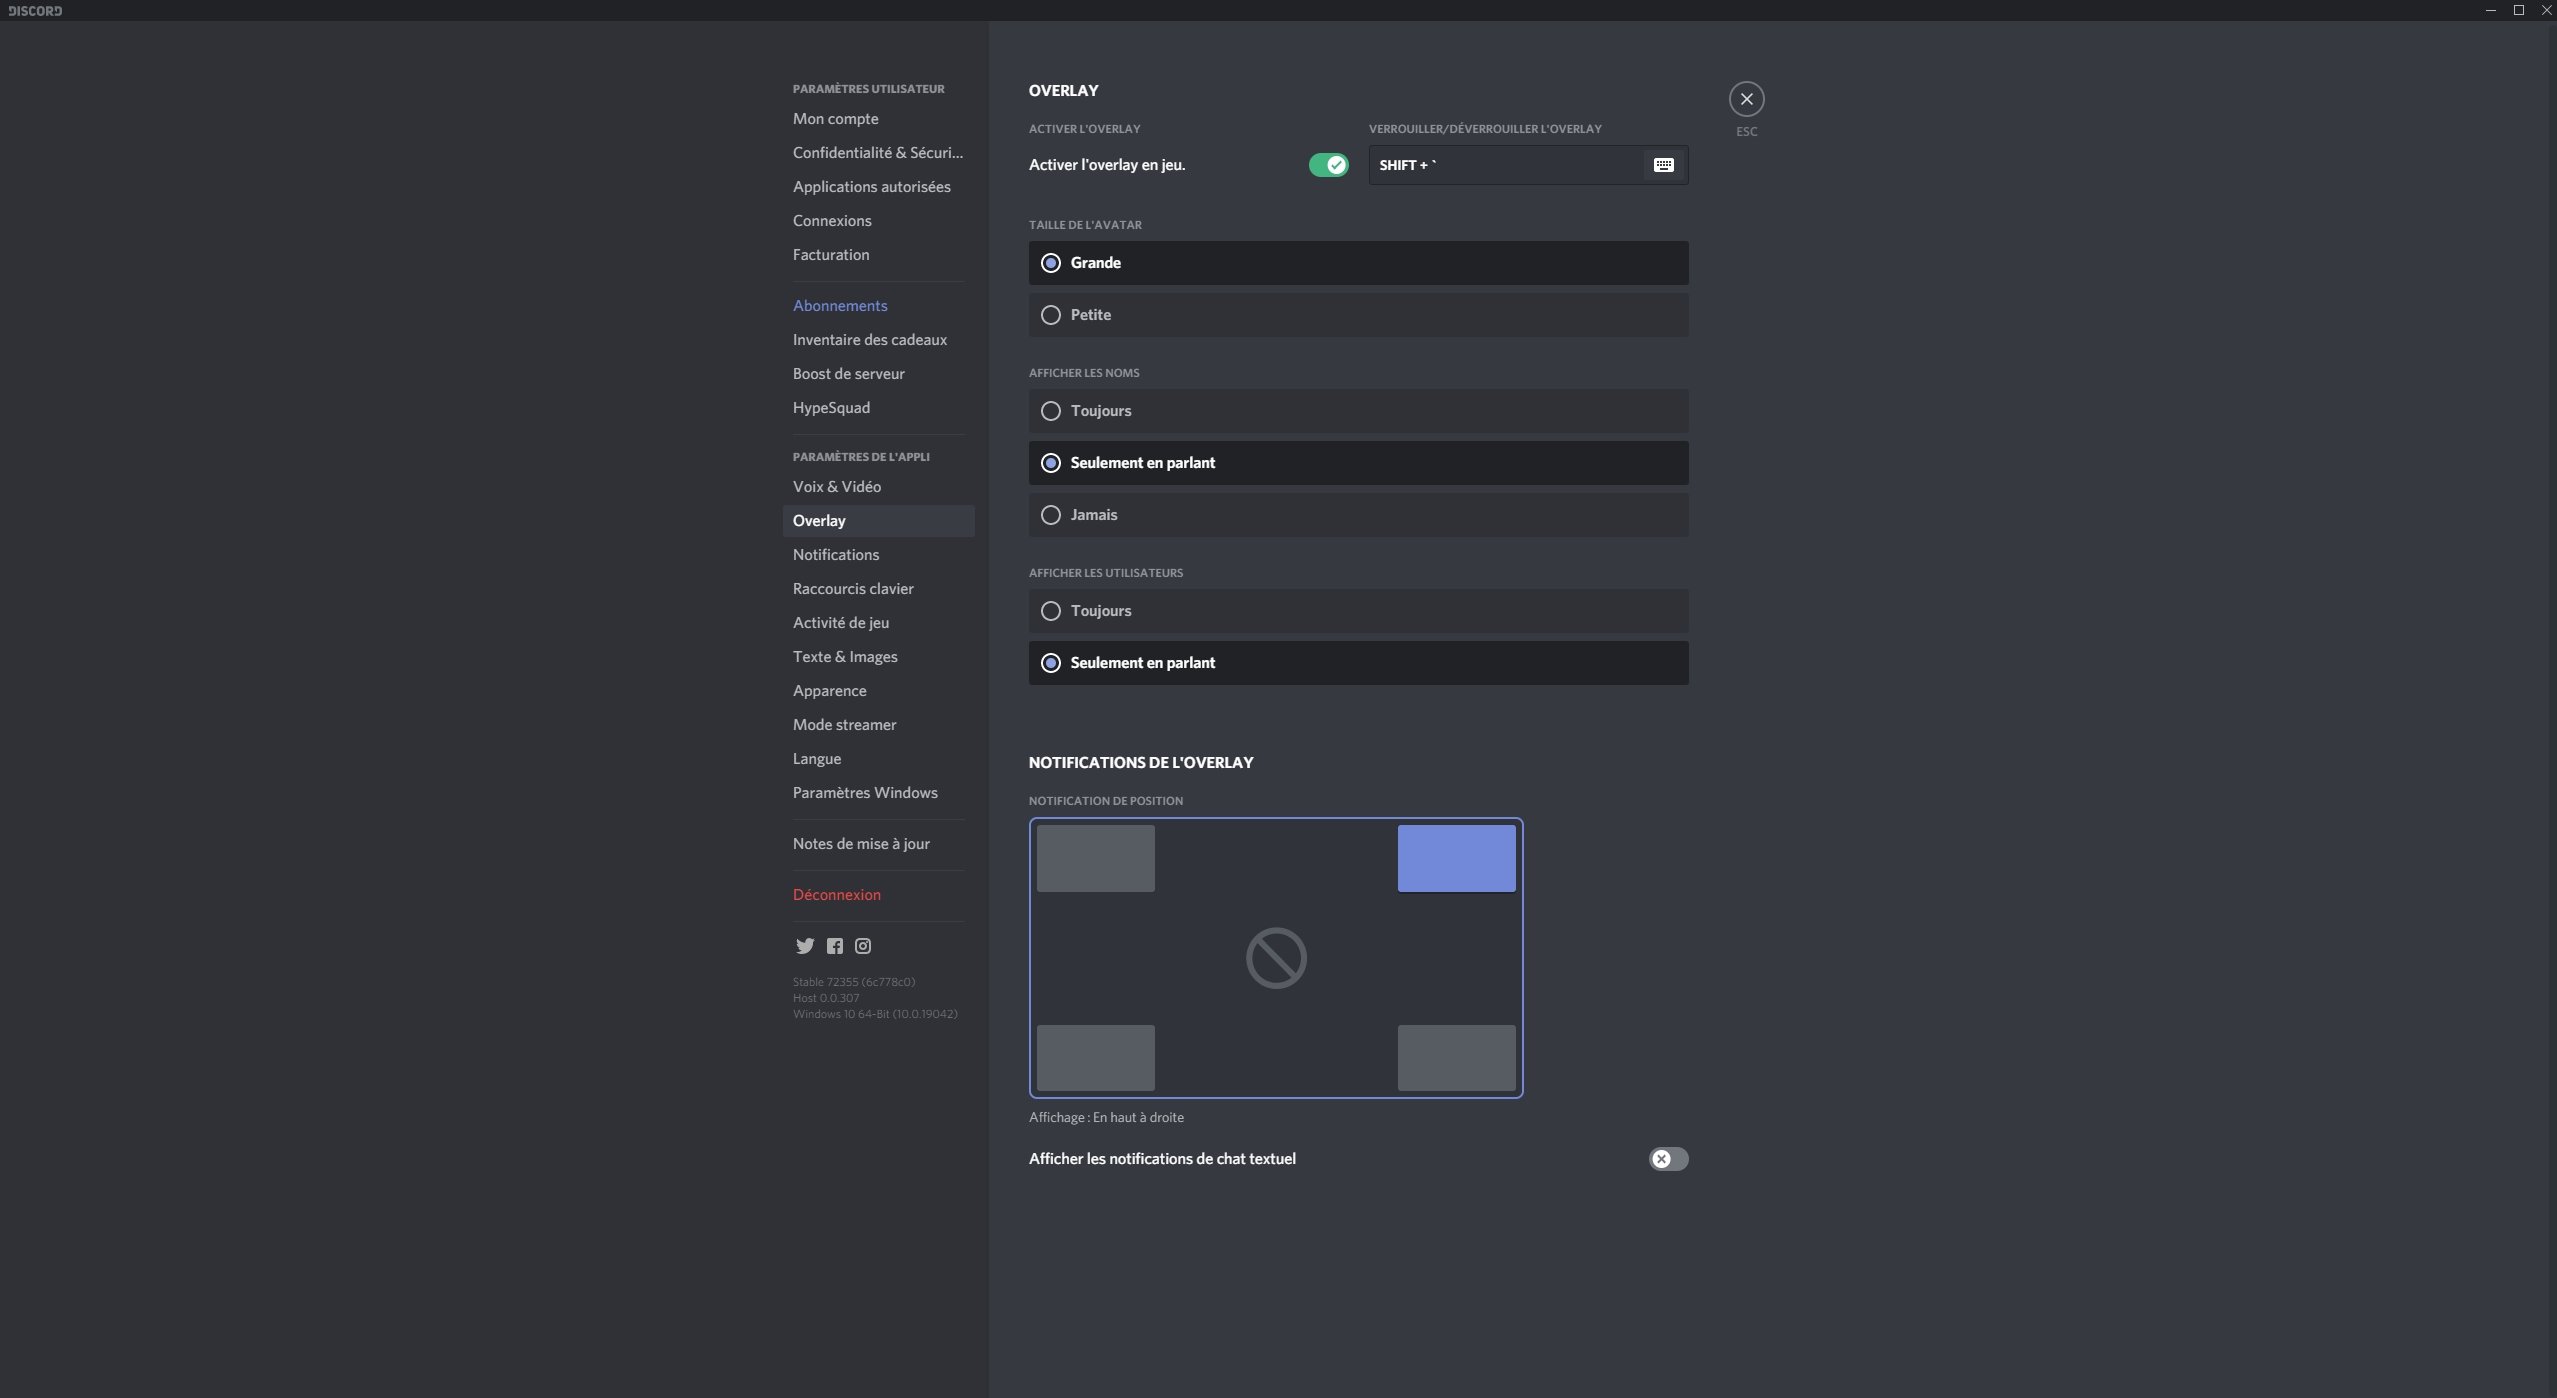Viewport: 2557px width, 1398px height.
Task: Disable the 'Activer l'overlay en jeu' toggle
Action: 1328,165
